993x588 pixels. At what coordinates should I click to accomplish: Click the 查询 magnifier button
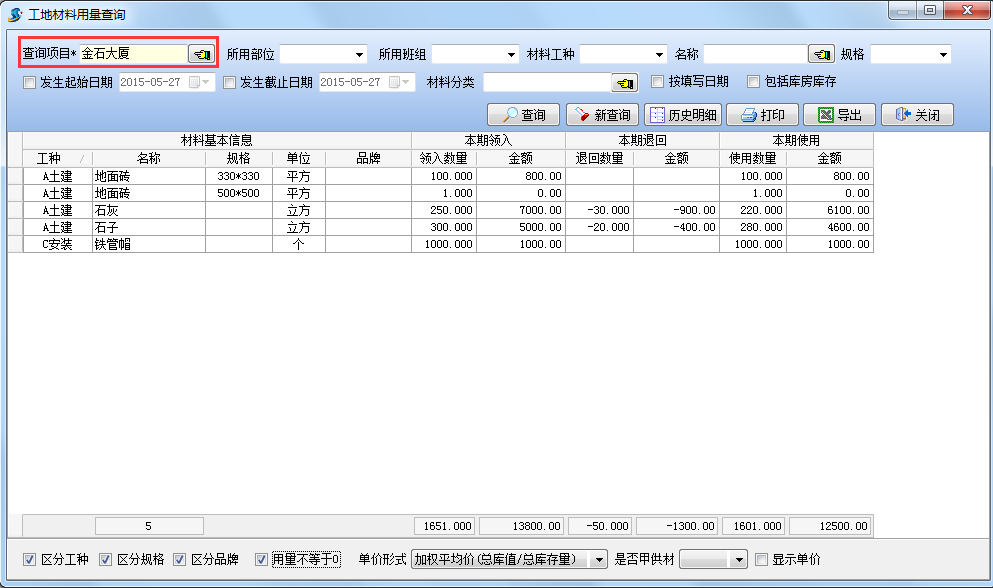524,115
